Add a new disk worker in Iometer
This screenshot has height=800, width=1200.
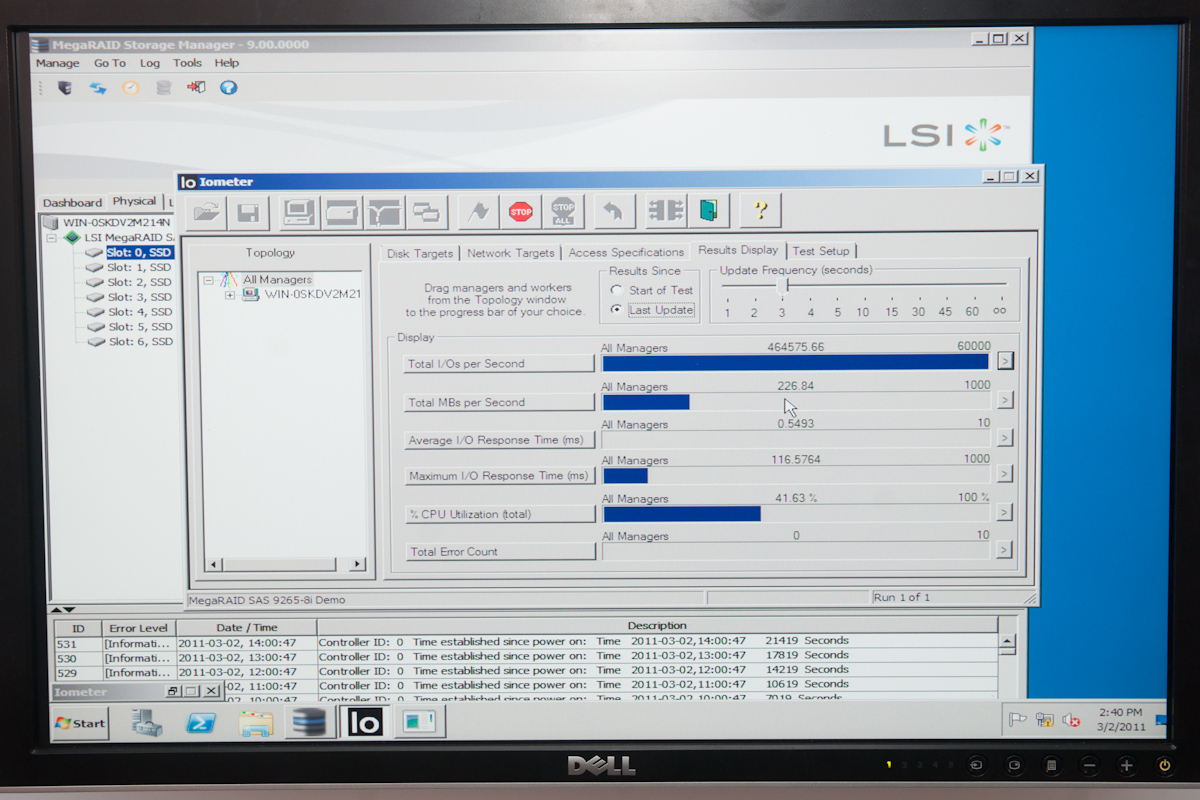[x=341, y=211]
